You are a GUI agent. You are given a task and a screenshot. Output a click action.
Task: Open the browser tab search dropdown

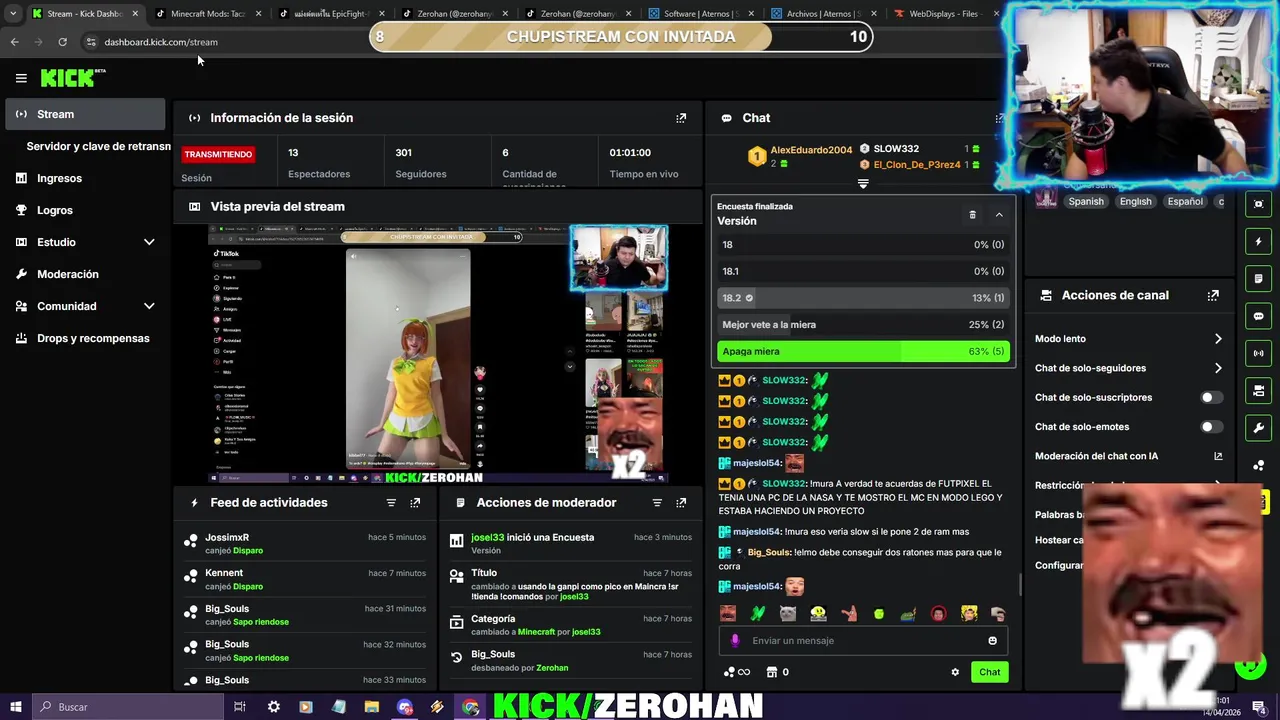click(12, 14)
